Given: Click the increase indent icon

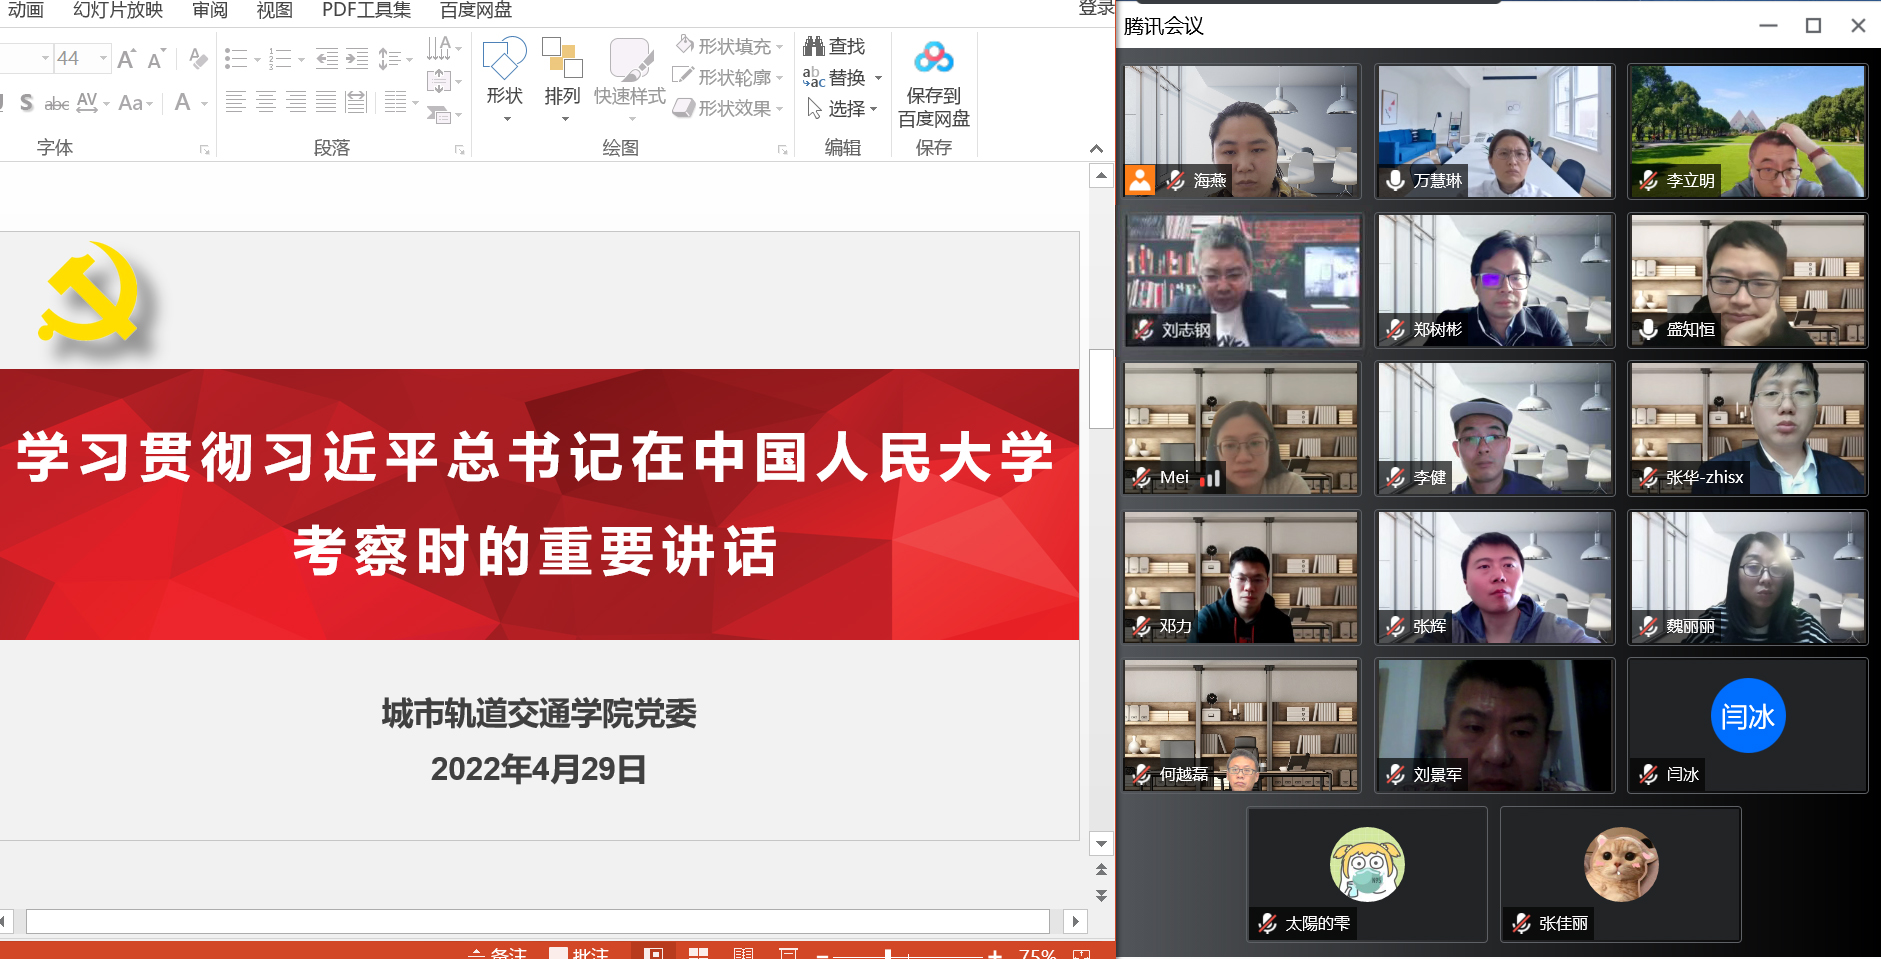Looking at the screenshot, I should (357, 59).
